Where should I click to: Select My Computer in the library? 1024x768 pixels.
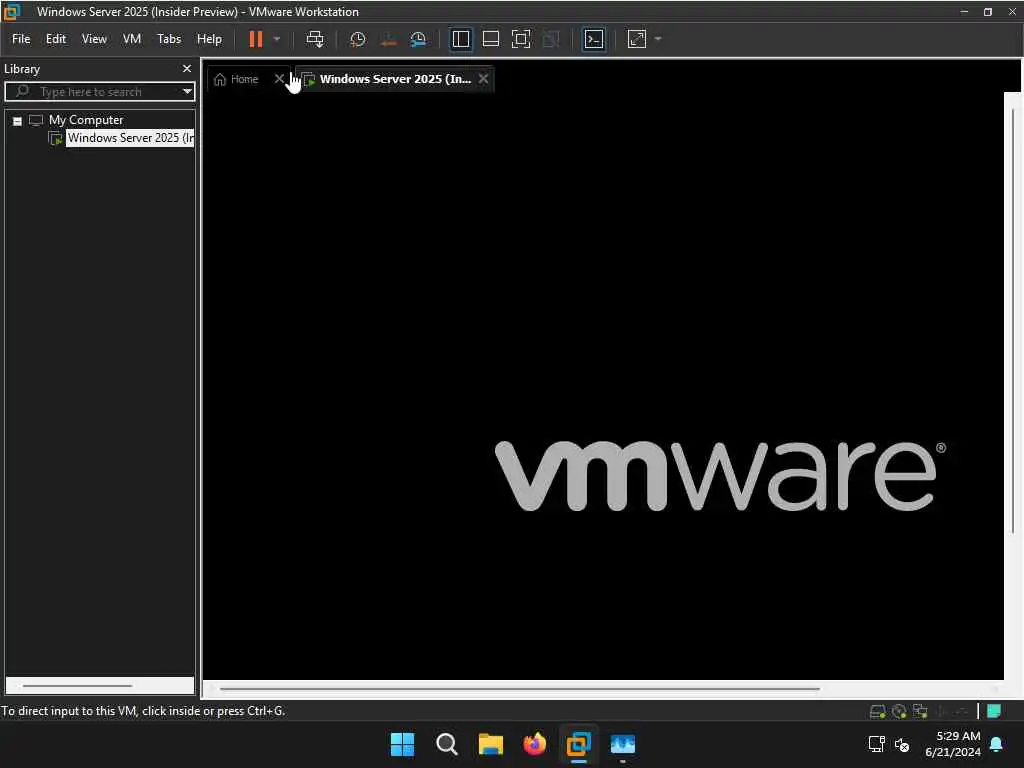86,120
